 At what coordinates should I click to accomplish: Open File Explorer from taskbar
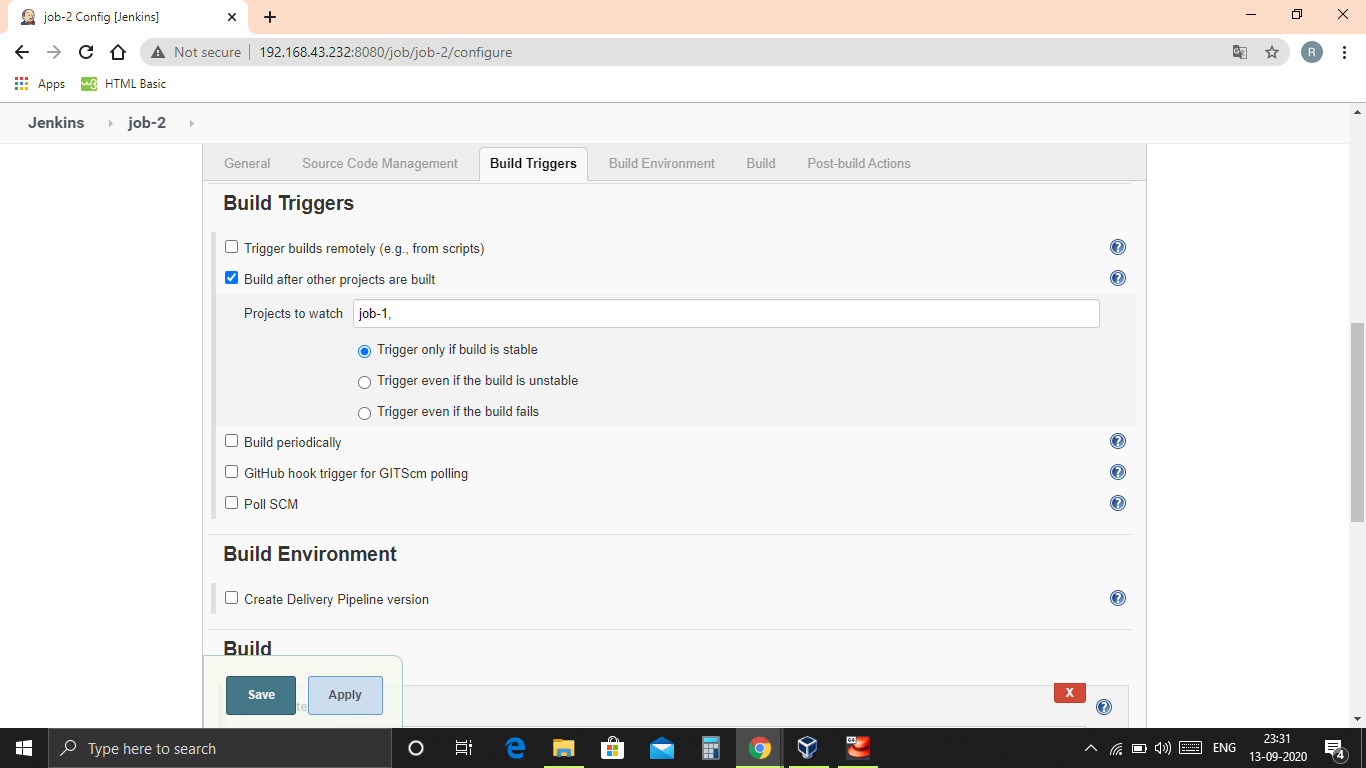[564, 748]
